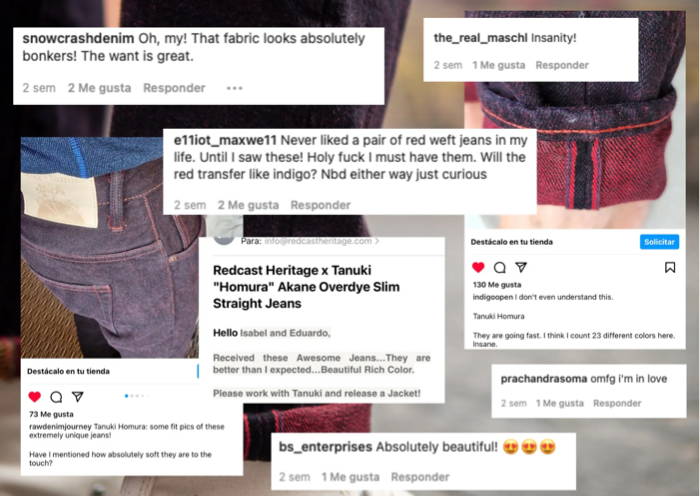The image size is (700, 496).
Task: Reply to prachandrasoma's comment
Action: coord(617,403)
